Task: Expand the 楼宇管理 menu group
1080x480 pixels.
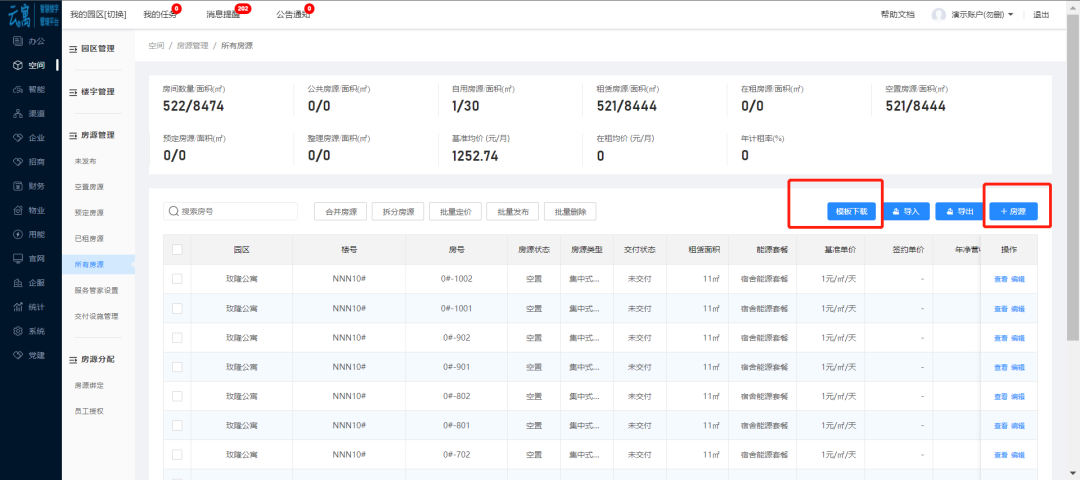Action: tap(92, 92)
